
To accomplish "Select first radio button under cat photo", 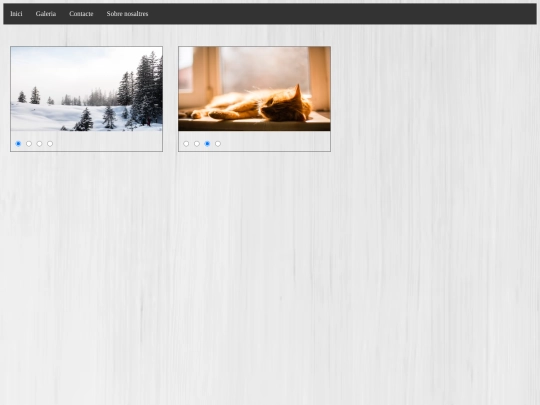I will pyautogui.click(x=186, y=144).
